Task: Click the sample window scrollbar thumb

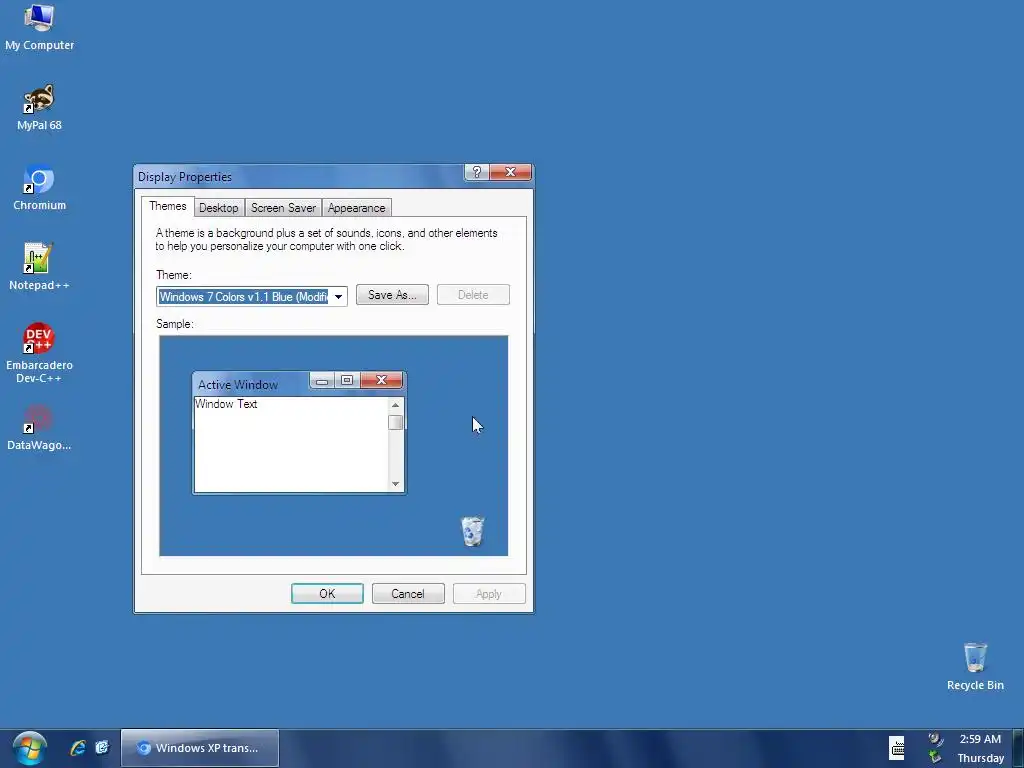Action: click(395, 423)
